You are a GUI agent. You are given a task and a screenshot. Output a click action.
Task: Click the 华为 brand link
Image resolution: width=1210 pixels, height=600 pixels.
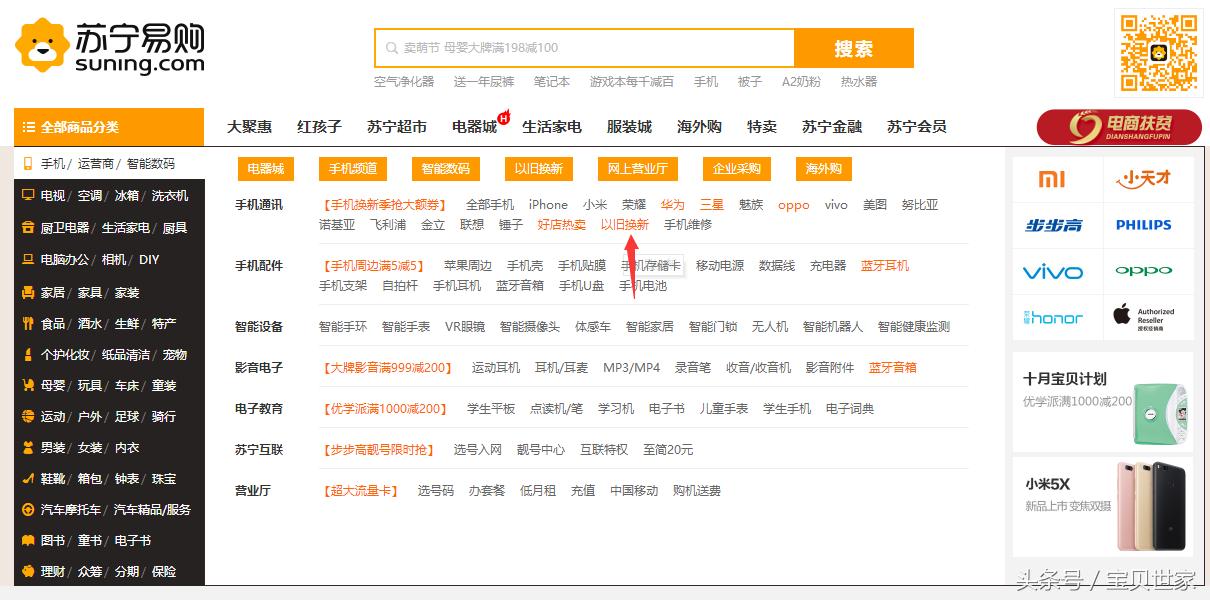point(672,203)
